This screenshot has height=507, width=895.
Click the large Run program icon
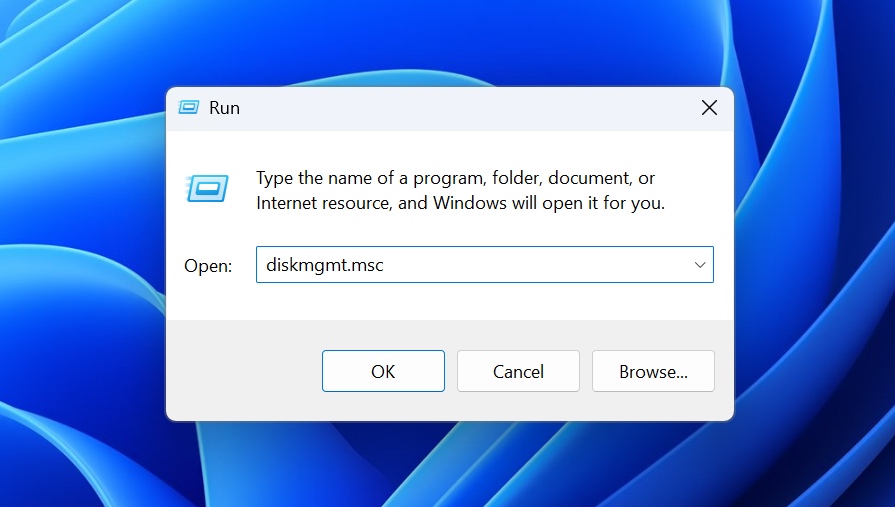point(207,188)
